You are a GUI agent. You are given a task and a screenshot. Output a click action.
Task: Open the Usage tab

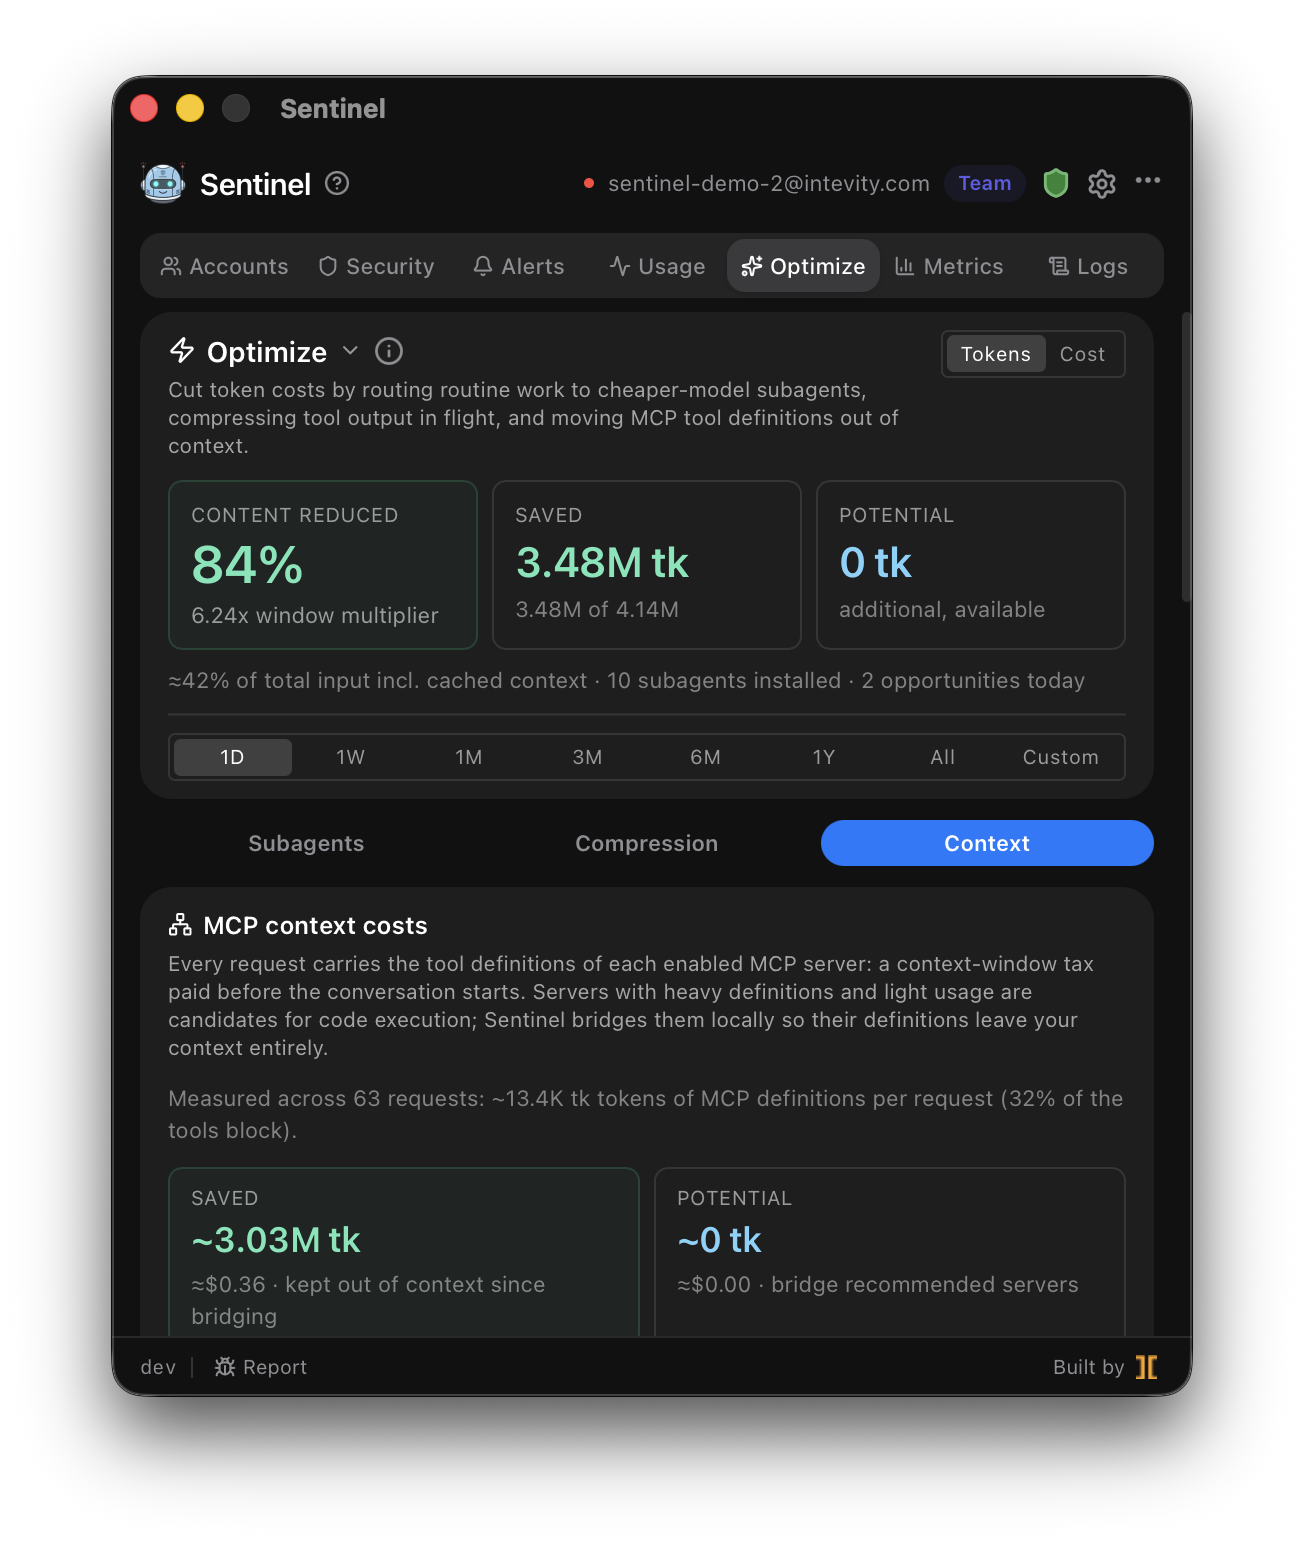click(657, 266)
